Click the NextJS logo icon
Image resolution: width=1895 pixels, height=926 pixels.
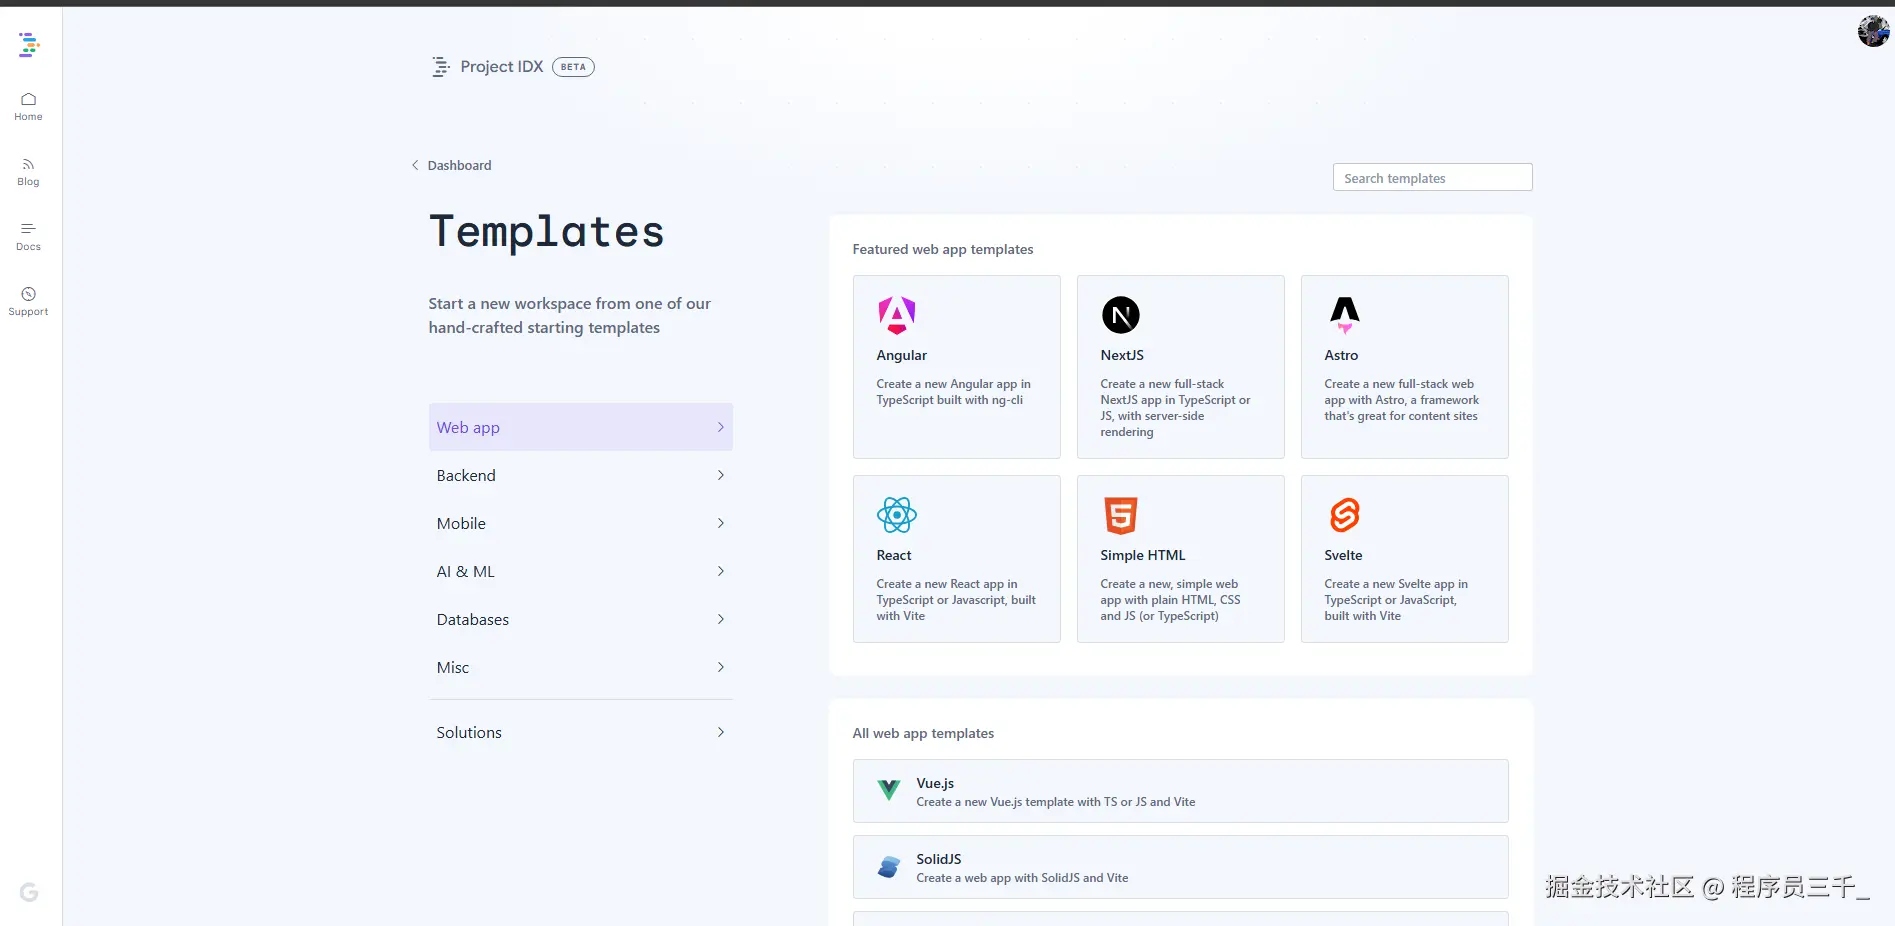(x=1121, y=315)
